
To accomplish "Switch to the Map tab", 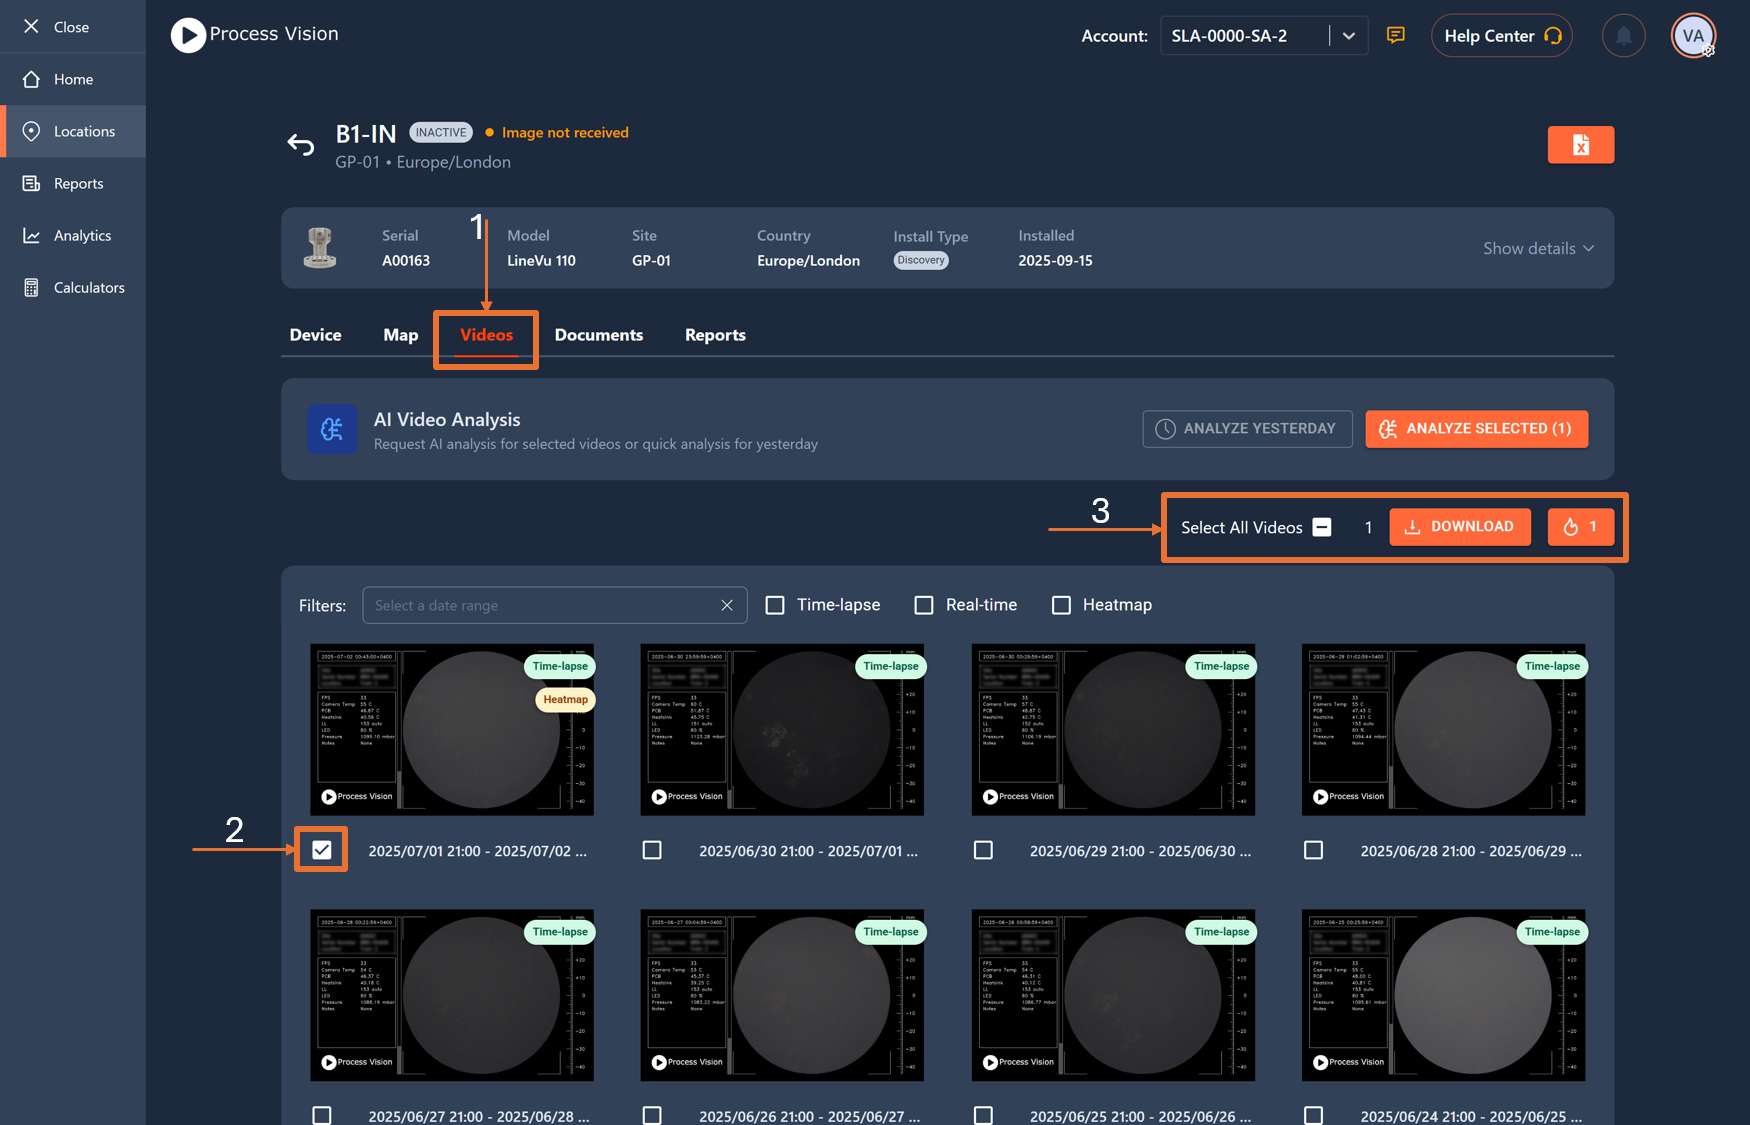I will (x=401, y=335).
